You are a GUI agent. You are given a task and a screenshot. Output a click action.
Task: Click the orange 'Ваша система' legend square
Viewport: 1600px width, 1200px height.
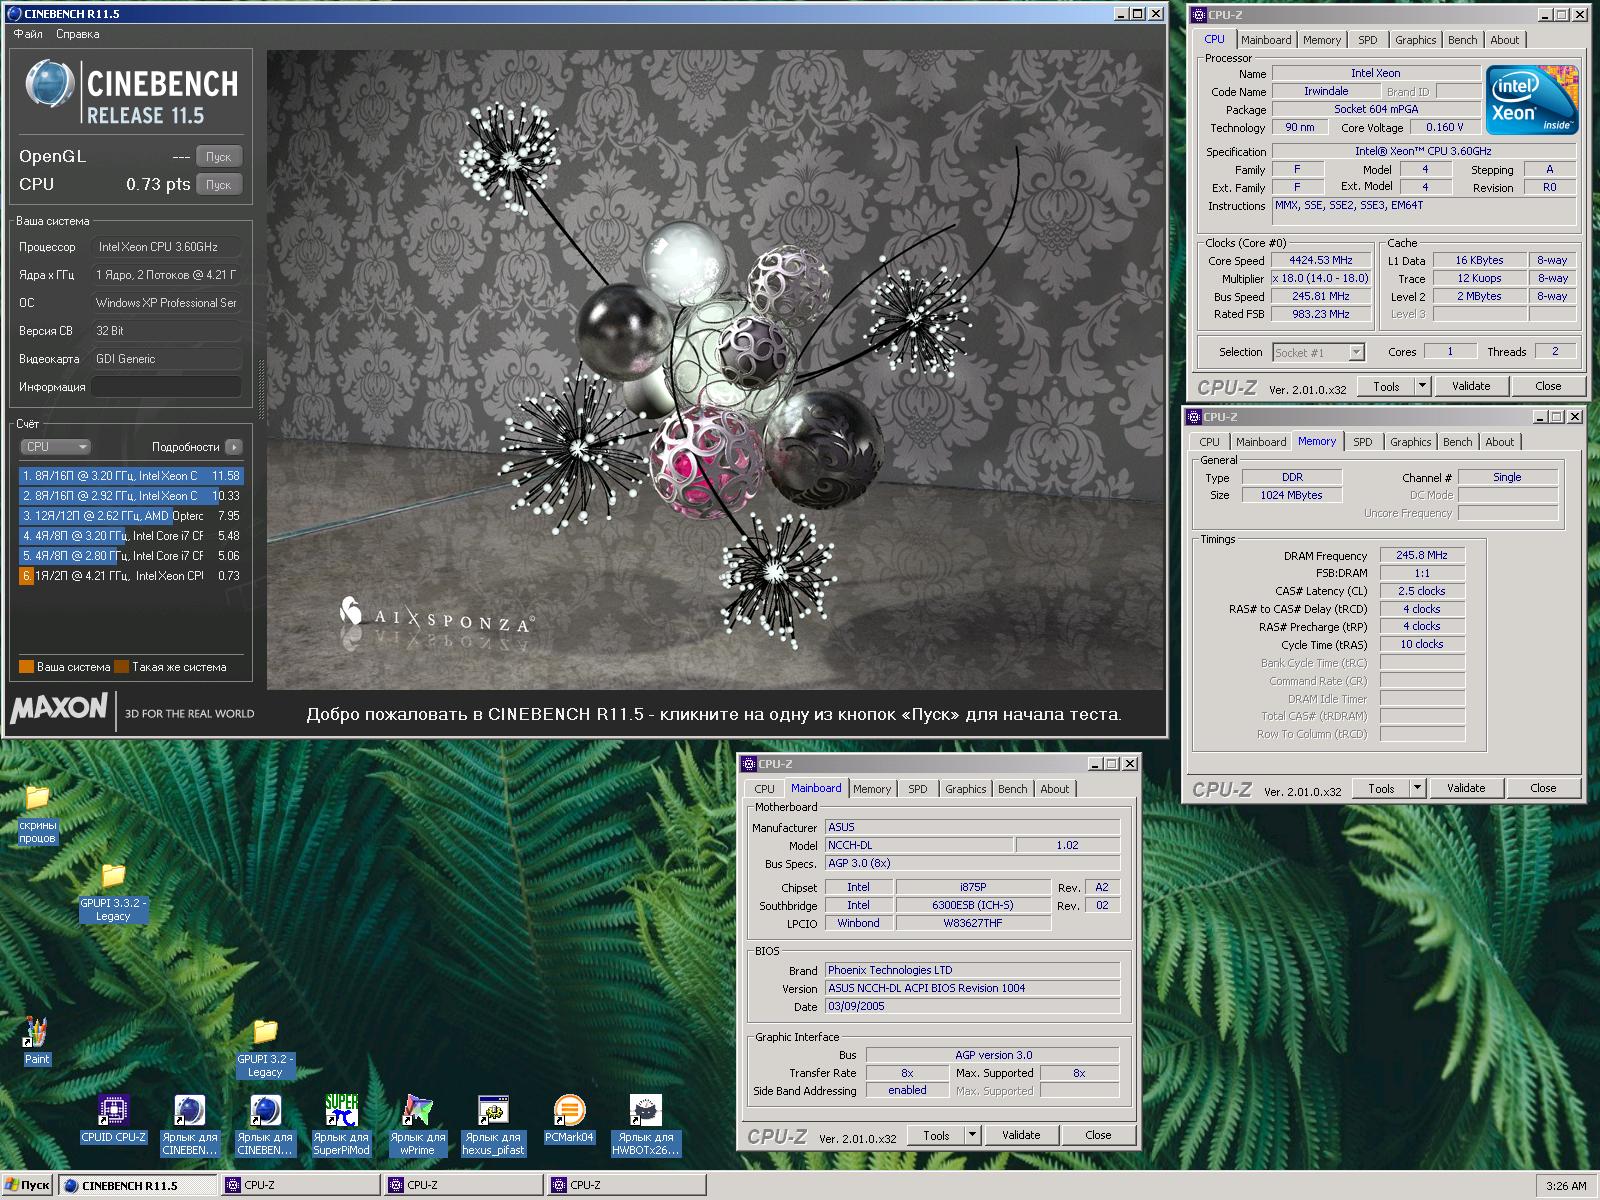26,667
